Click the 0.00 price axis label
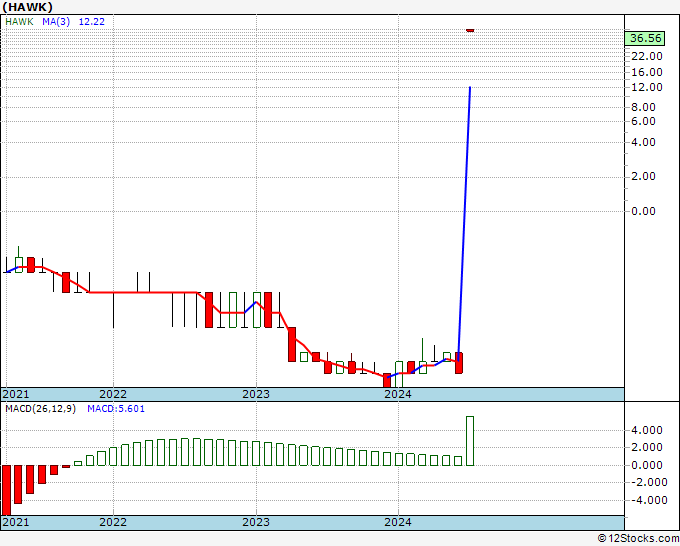Viewport: 680px width, 546px height. pyautogui.click(x=643, y=211)
